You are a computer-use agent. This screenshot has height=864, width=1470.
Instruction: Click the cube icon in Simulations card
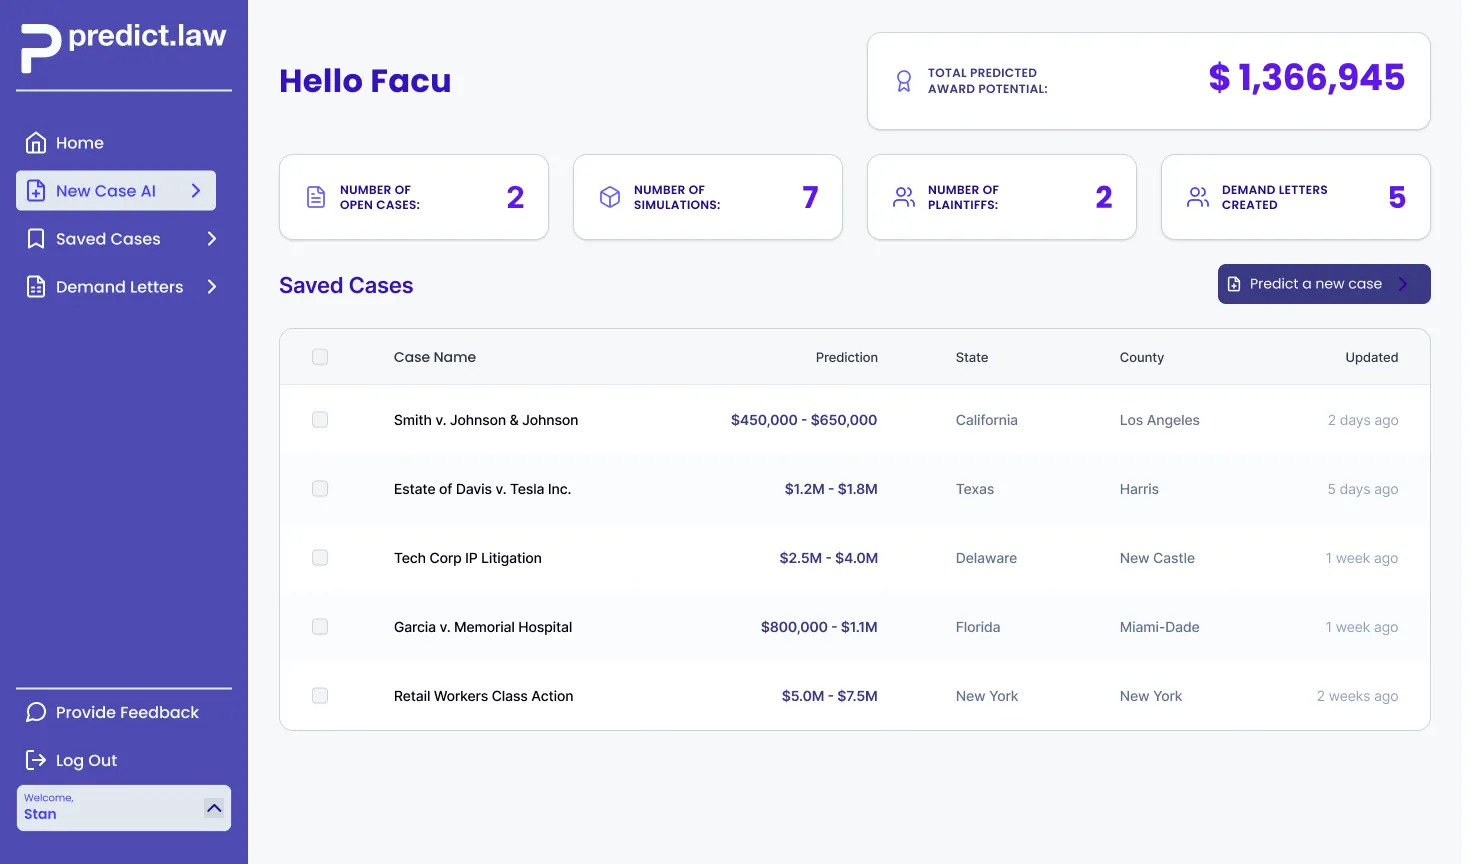pos(610,197)
